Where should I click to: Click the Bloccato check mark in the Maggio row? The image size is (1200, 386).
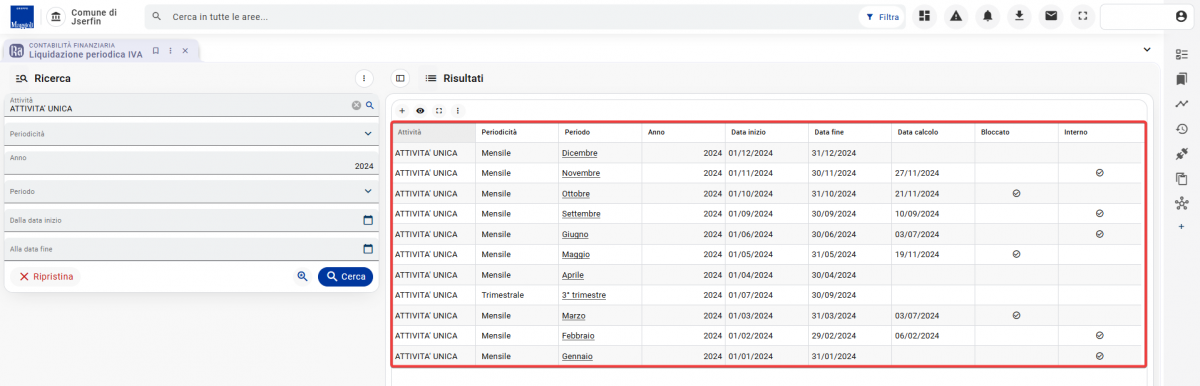tap(1016, 254)
